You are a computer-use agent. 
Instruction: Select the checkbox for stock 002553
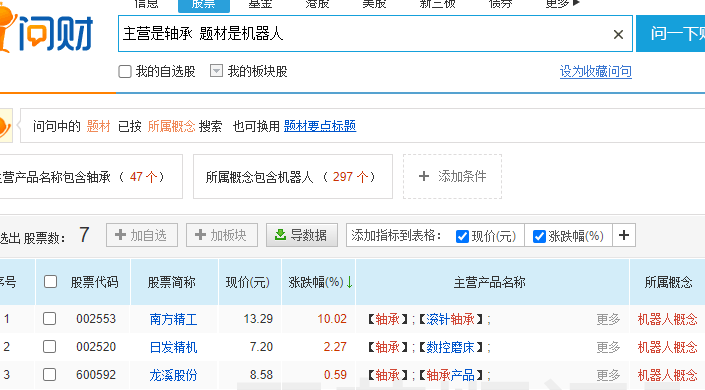click(x=49, y=318)
